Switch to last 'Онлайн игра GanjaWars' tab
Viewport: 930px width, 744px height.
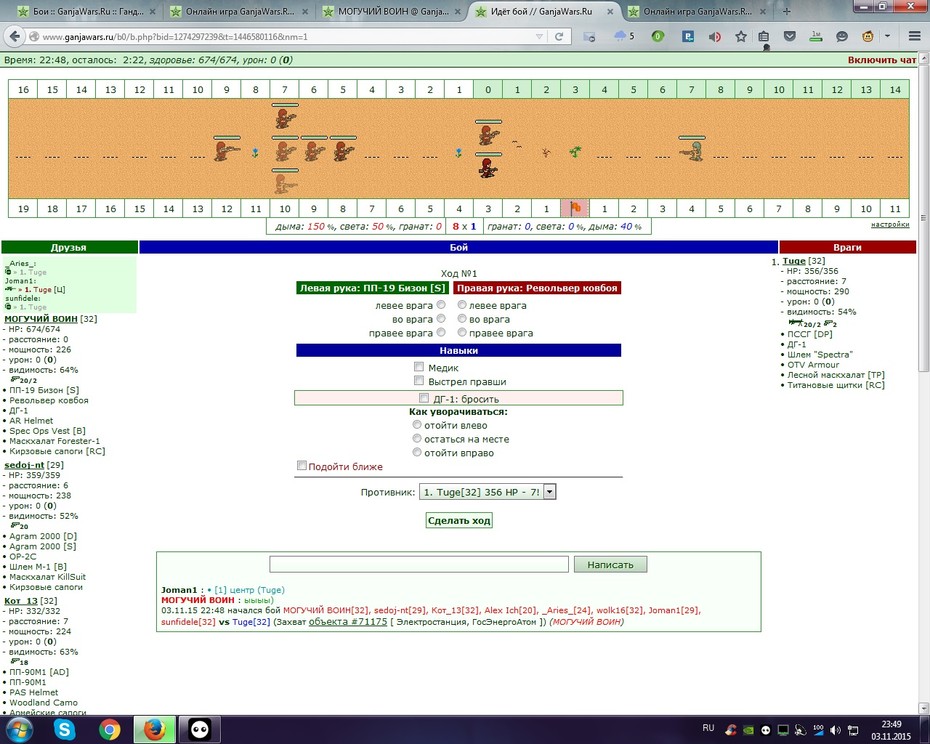[697, 11]
